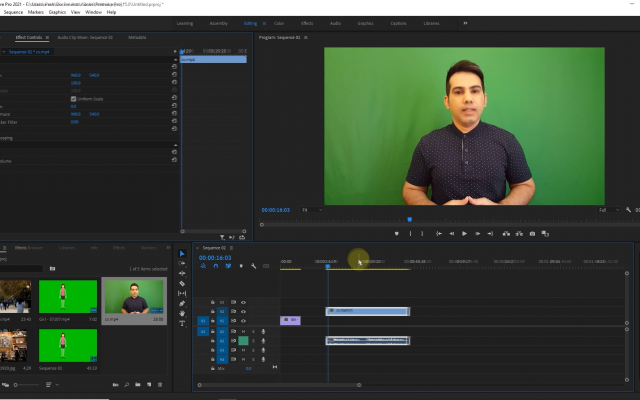
Task: Select the Pen tool
Action: point(182,303)
